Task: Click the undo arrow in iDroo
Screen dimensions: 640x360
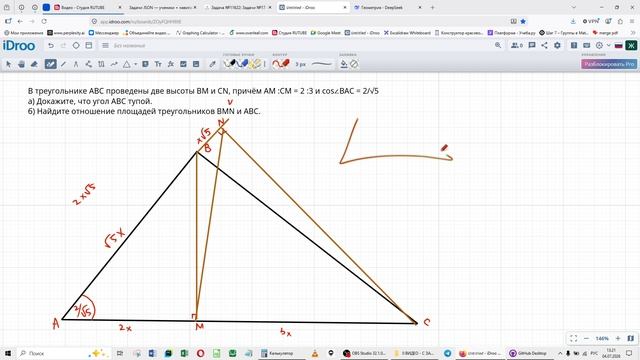Action: click(x=51, y=46)
